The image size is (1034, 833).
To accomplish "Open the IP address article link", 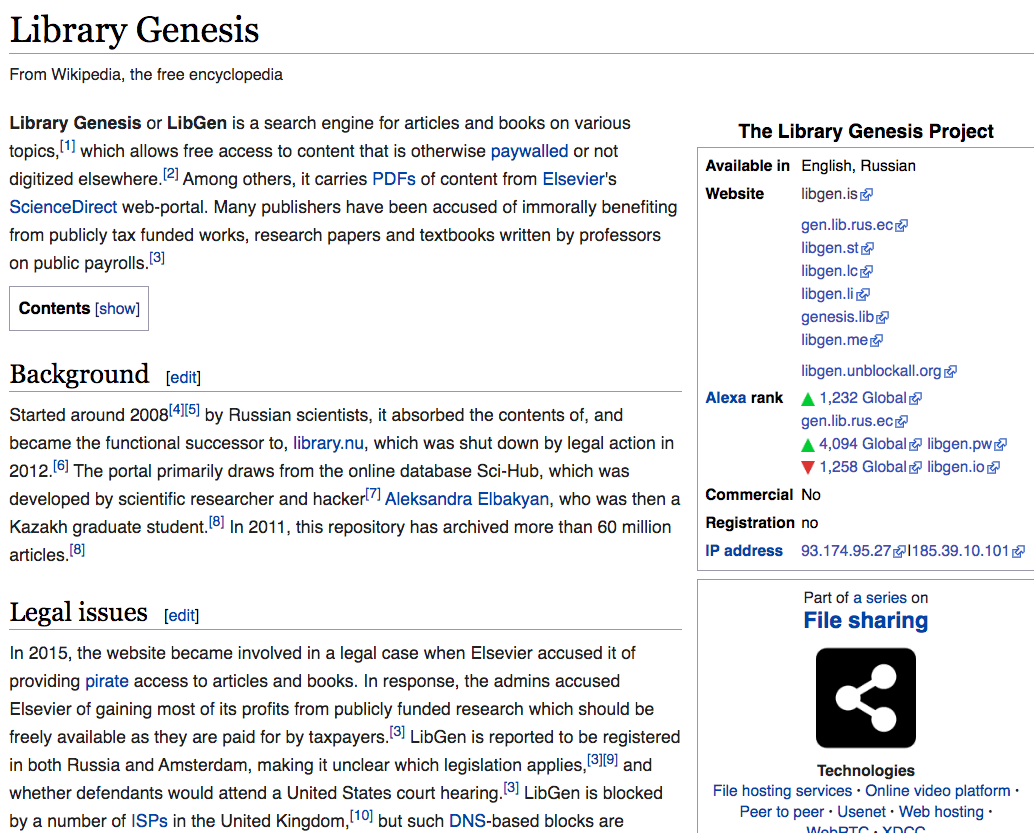I will pos(744,551).
